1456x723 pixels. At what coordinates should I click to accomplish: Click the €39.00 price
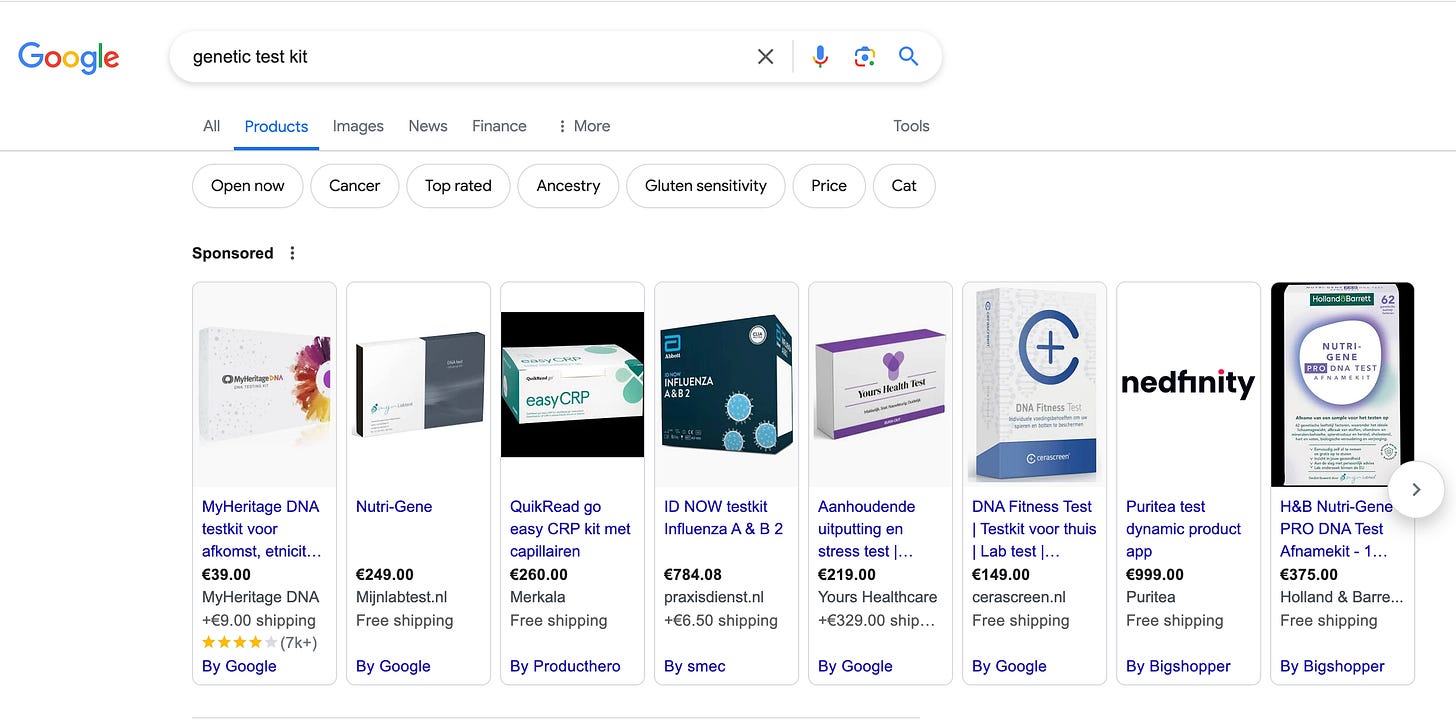[x=226, y=575]
